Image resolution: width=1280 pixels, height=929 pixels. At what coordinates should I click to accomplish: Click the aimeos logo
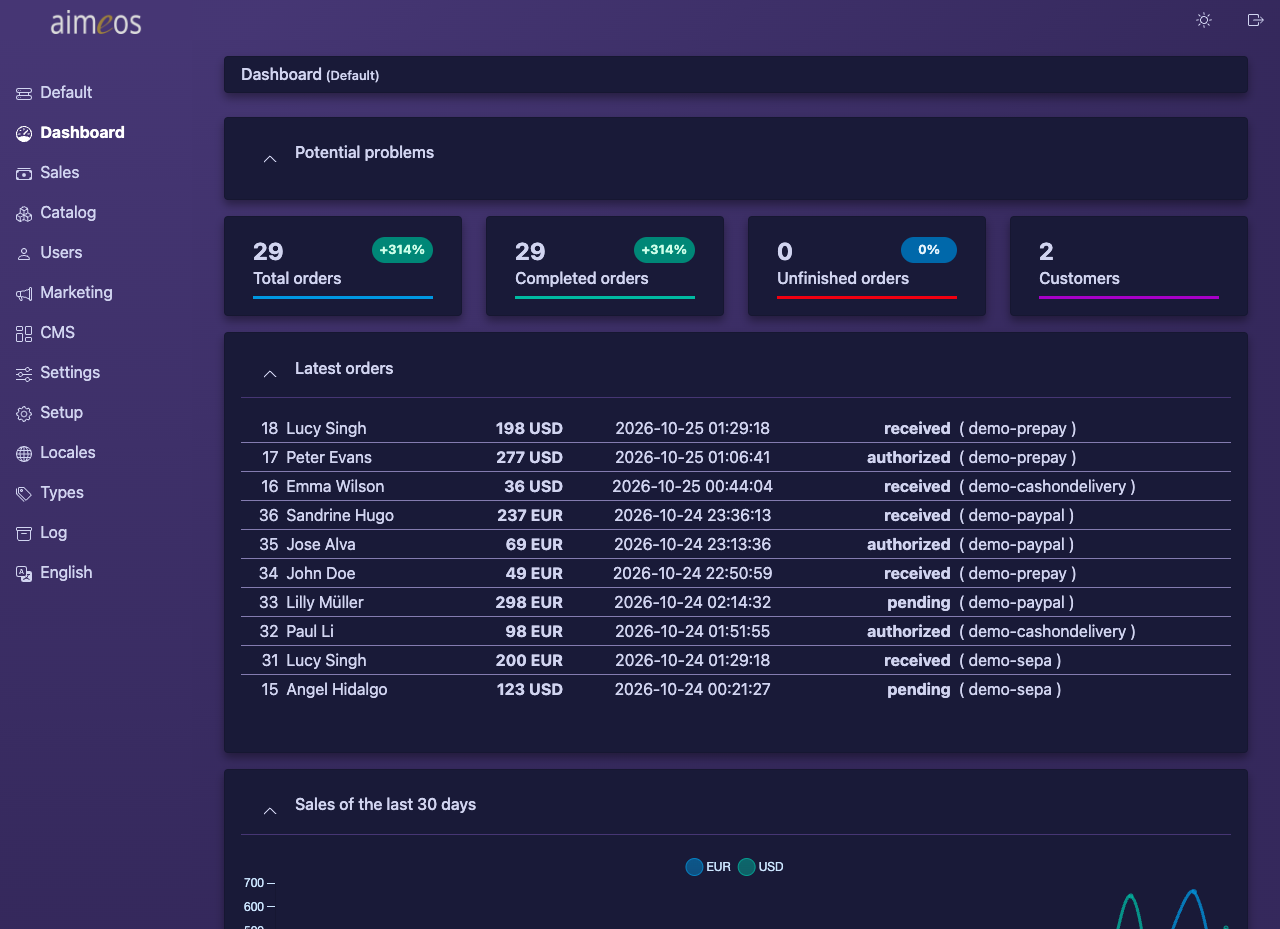click(96, 22)
